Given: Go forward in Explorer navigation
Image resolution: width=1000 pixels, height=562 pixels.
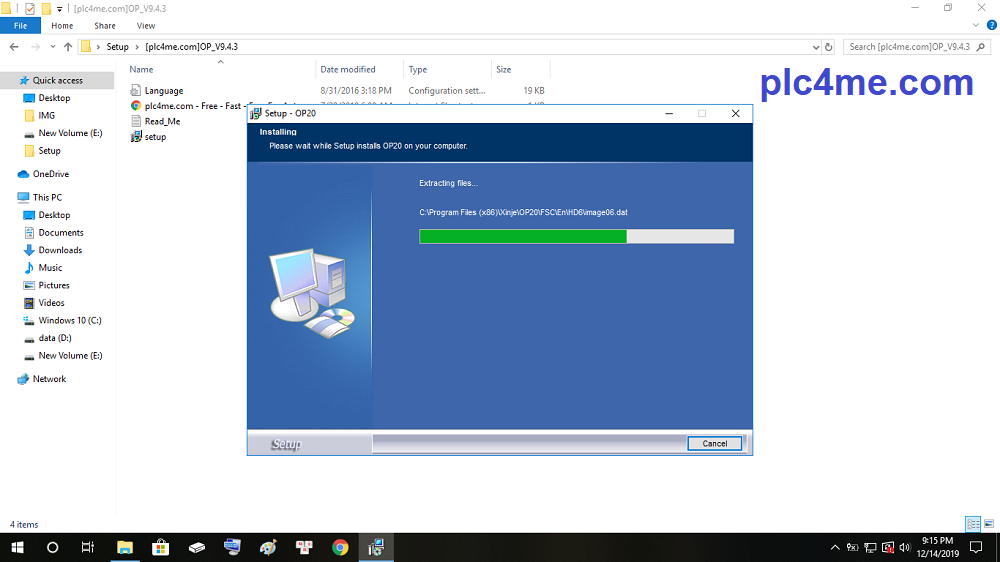Looking at the screenshot, I should pos(35,47).
